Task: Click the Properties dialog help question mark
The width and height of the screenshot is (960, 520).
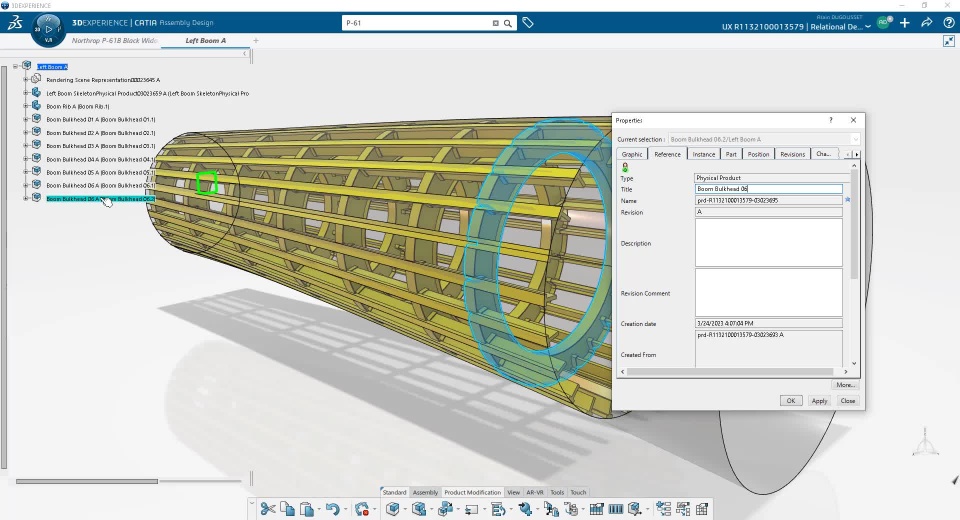Action: pos(831,120)
